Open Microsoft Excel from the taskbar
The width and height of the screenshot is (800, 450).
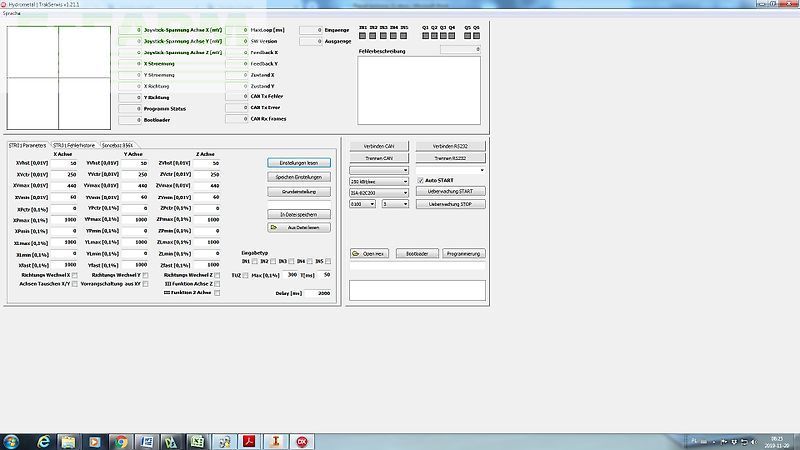(198, 441)
